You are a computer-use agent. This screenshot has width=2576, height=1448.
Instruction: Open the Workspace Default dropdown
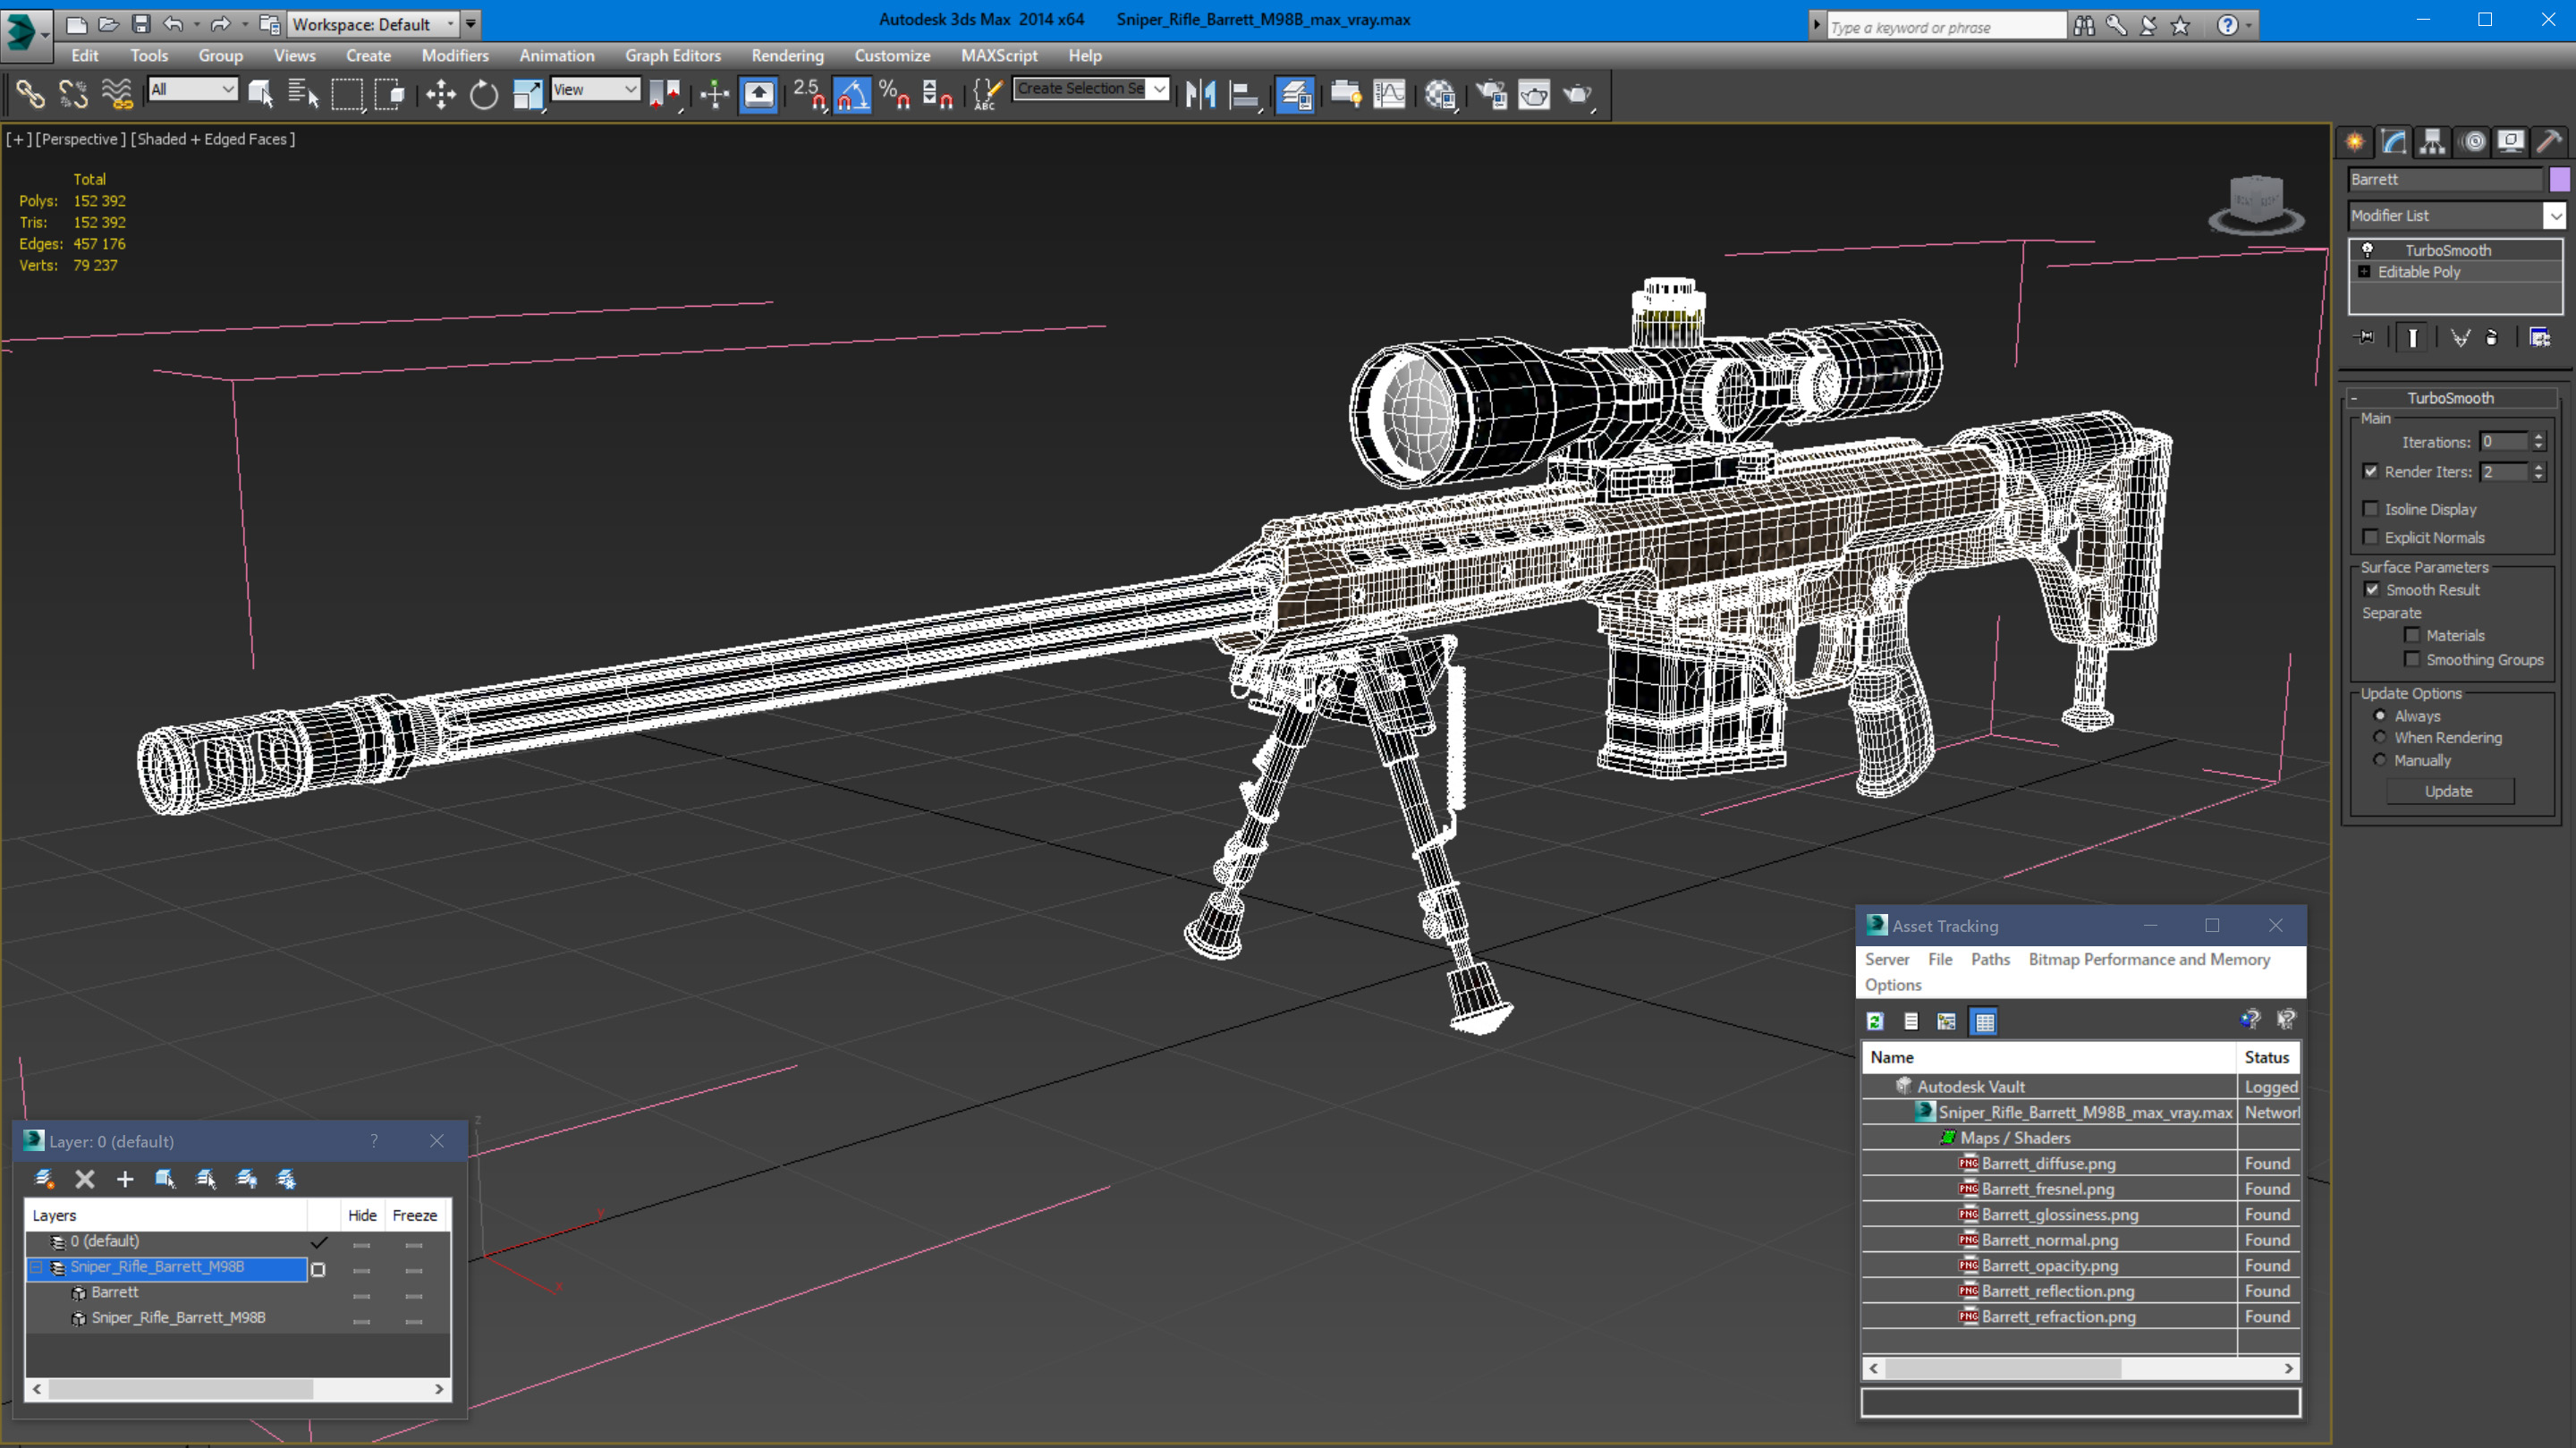pos(371,24)
